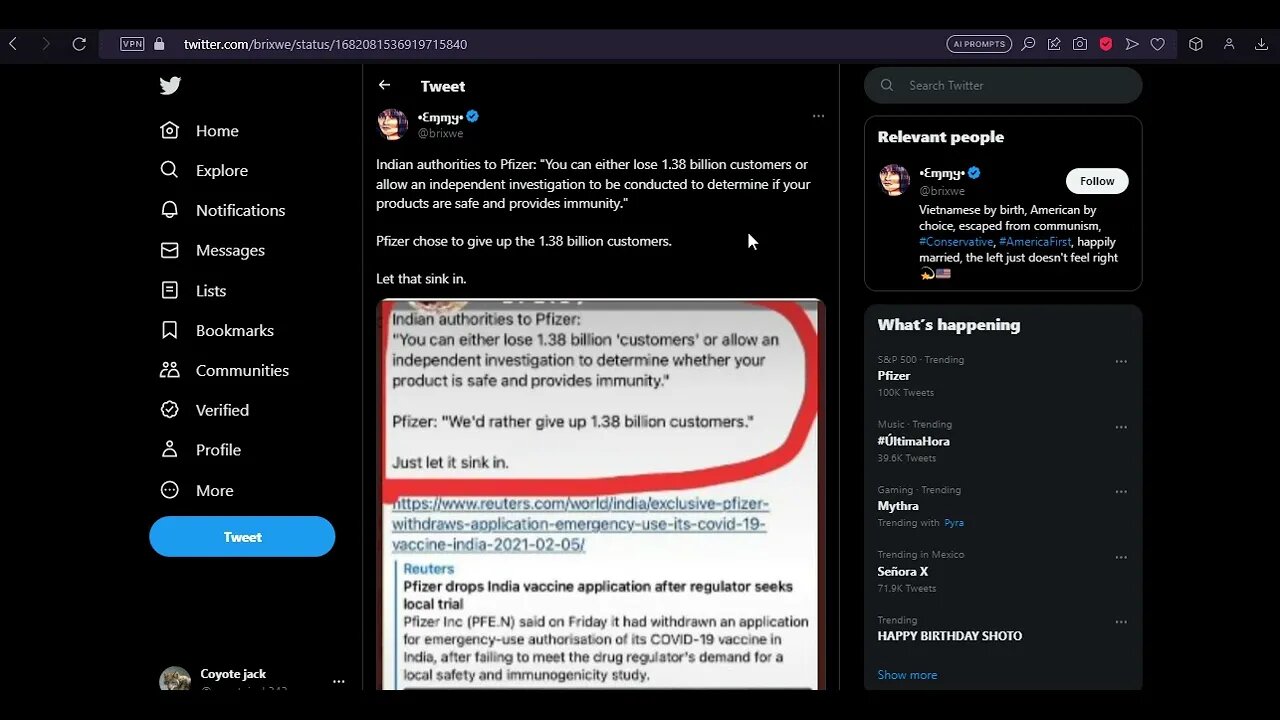Click the Verified badge icon in sidebar
This screenshot has height=720, width=1280.
pos(170,410)
